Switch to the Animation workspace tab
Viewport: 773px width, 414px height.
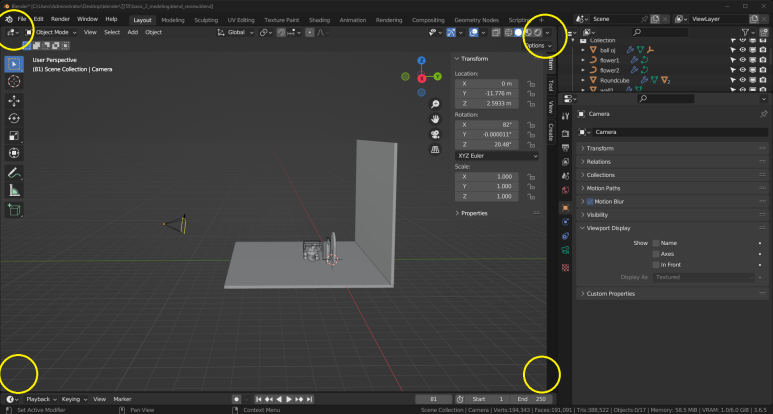tap(353, 20)
